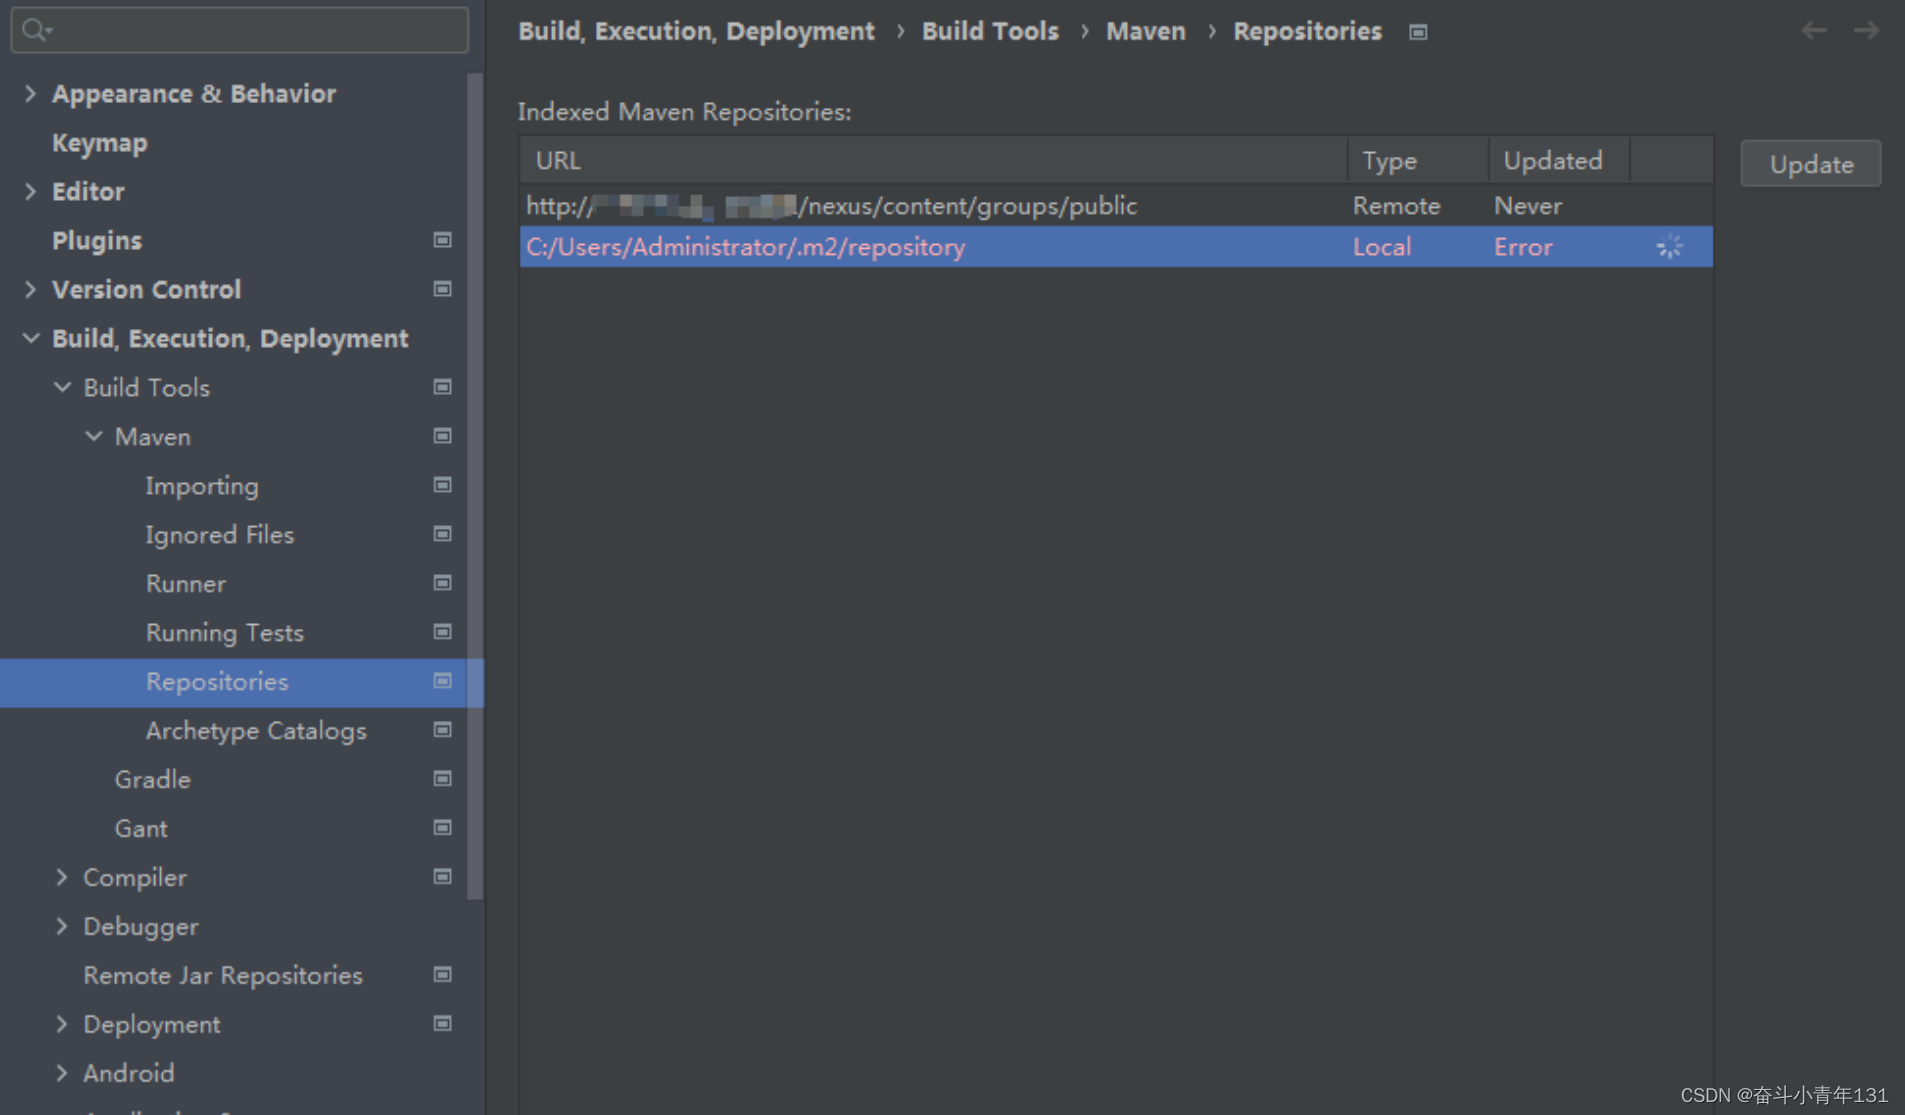
Task: Select the Importing settings page
Action: 202,485
